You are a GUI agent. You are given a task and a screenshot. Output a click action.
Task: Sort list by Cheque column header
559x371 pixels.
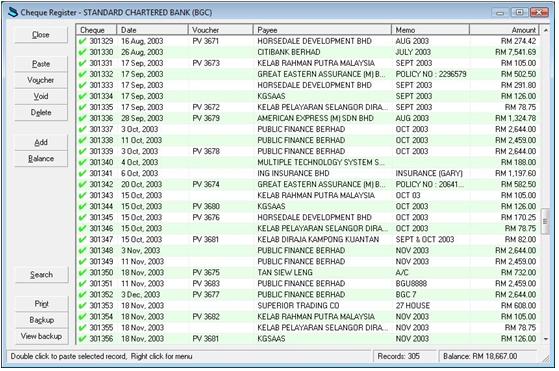click(x=96, y=30)
